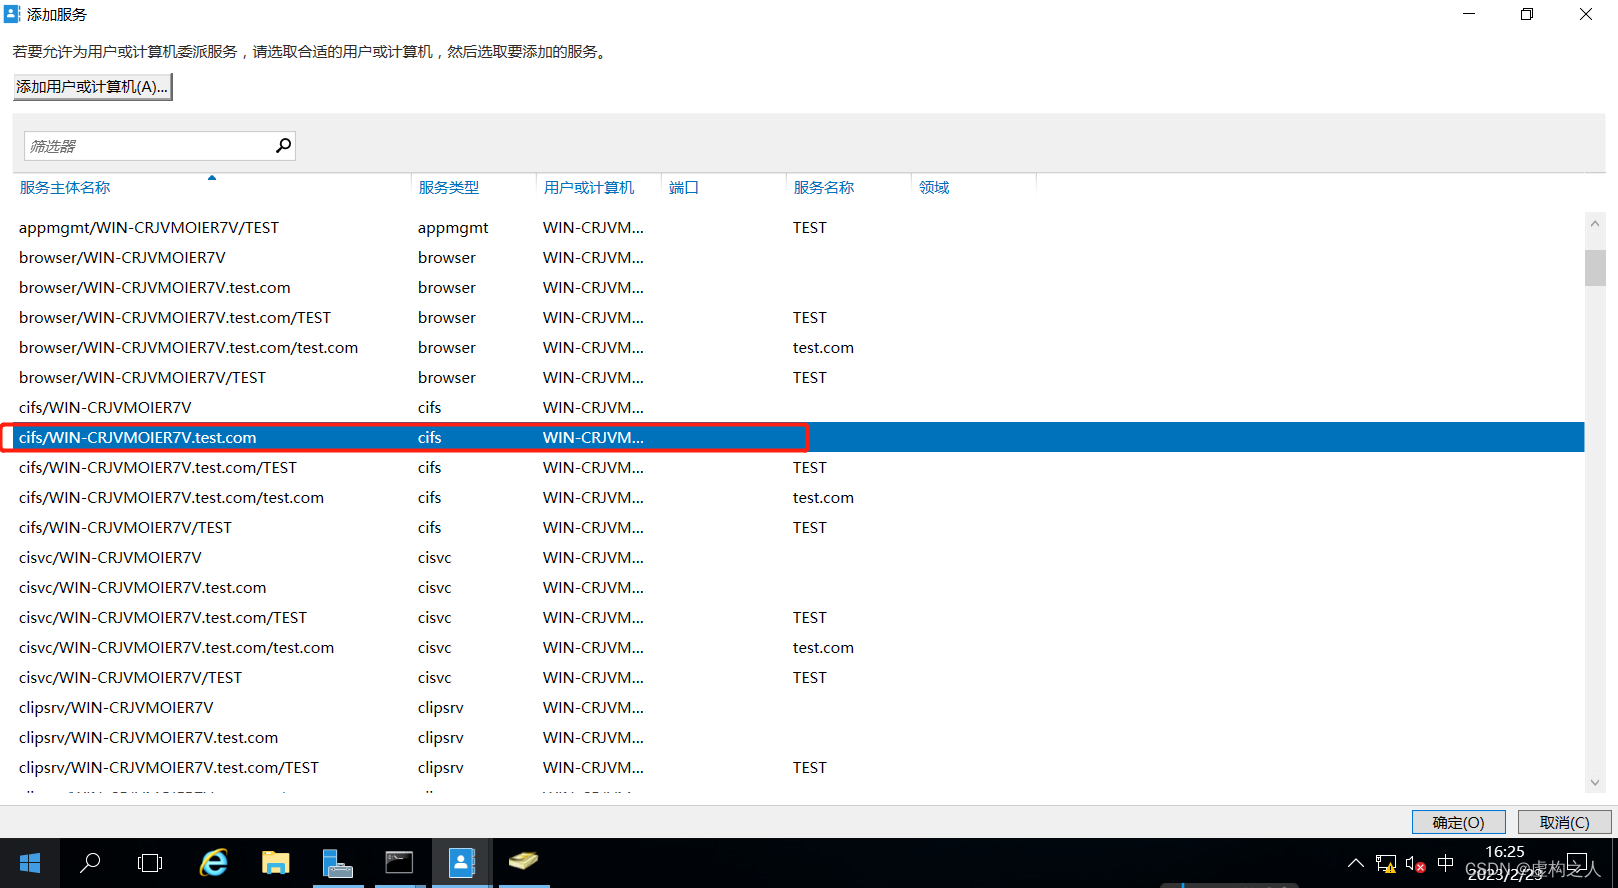This screenshot has width=1618, height=888.
Task: Select appmgmt/WIN-CRJVMOIER7V/TEST row
Action: 798,227
